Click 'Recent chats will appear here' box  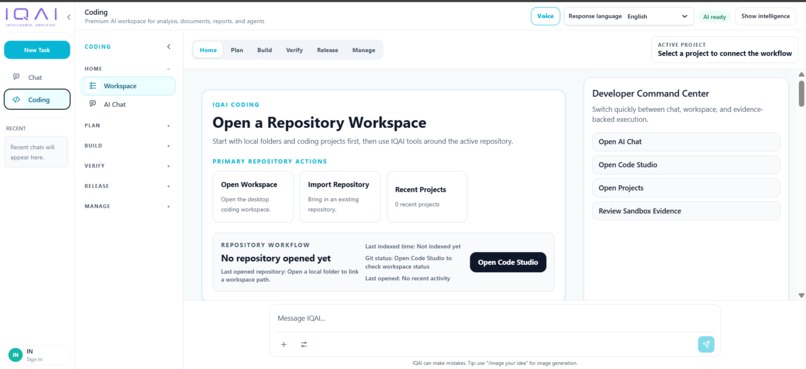point(36,152)
